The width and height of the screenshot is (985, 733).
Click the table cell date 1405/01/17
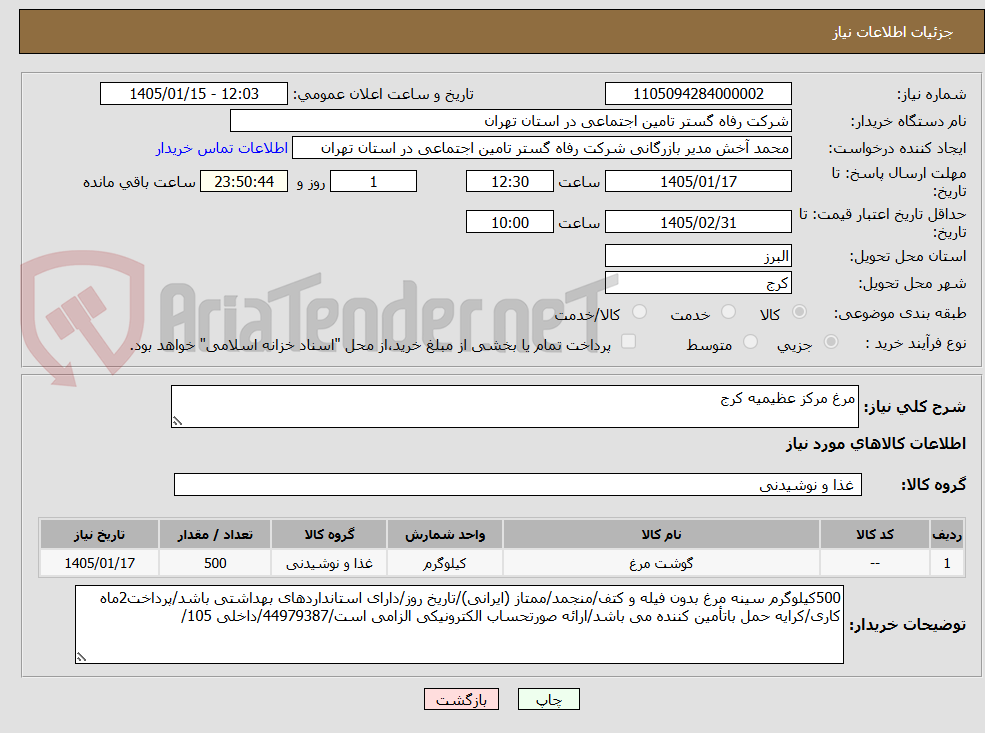[99, 563]
